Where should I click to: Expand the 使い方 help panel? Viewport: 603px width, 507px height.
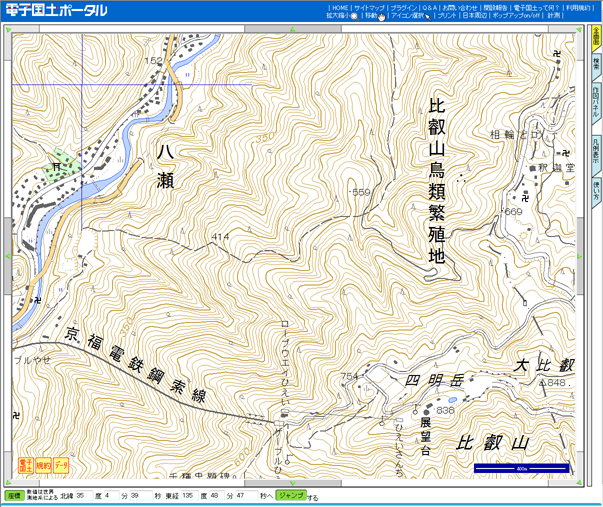point(595,190)
